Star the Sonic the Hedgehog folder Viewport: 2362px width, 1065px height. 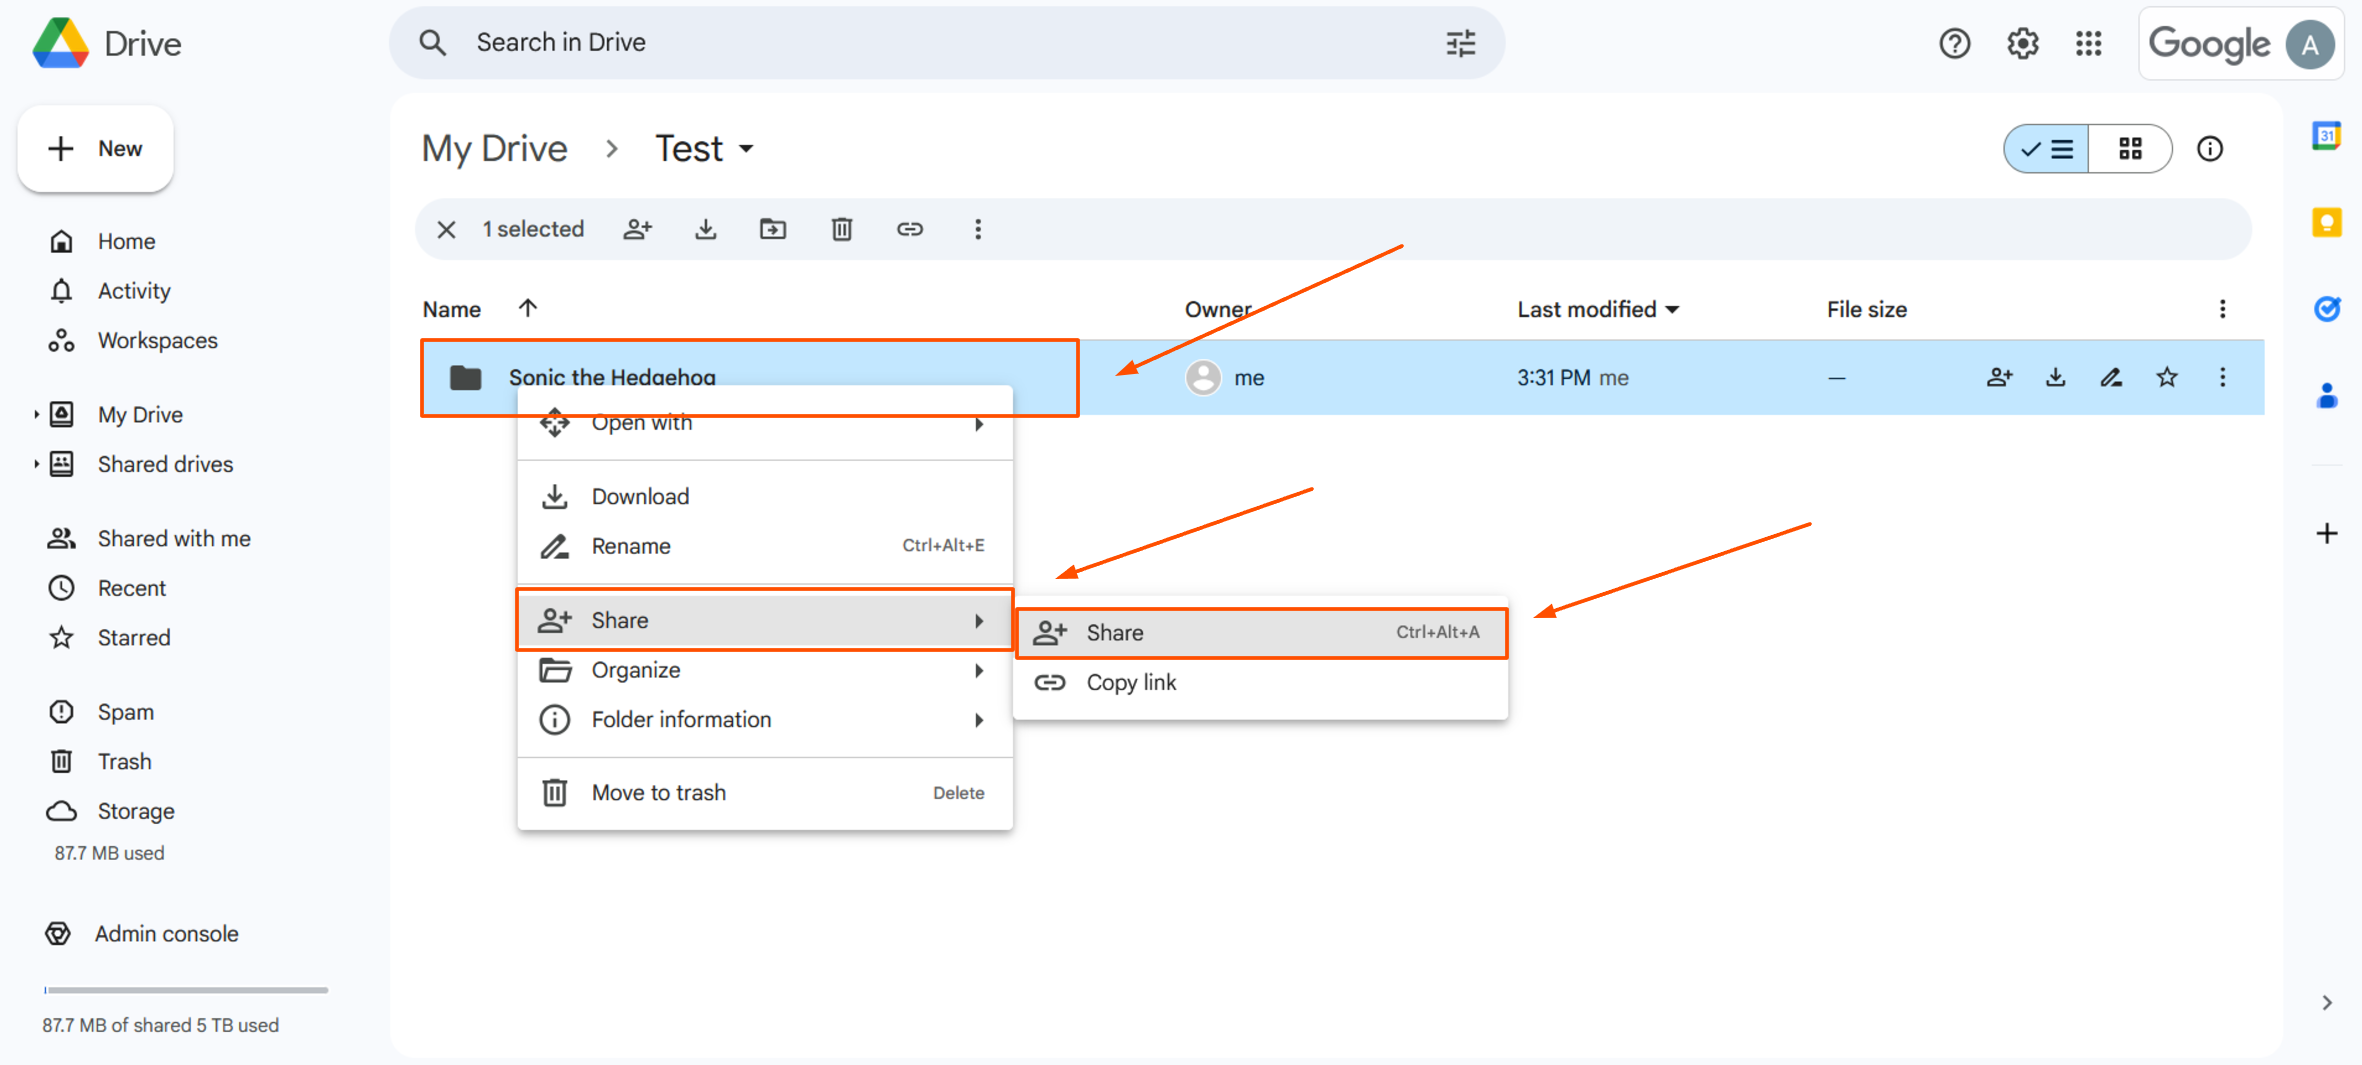click(x=2166, y=377)
